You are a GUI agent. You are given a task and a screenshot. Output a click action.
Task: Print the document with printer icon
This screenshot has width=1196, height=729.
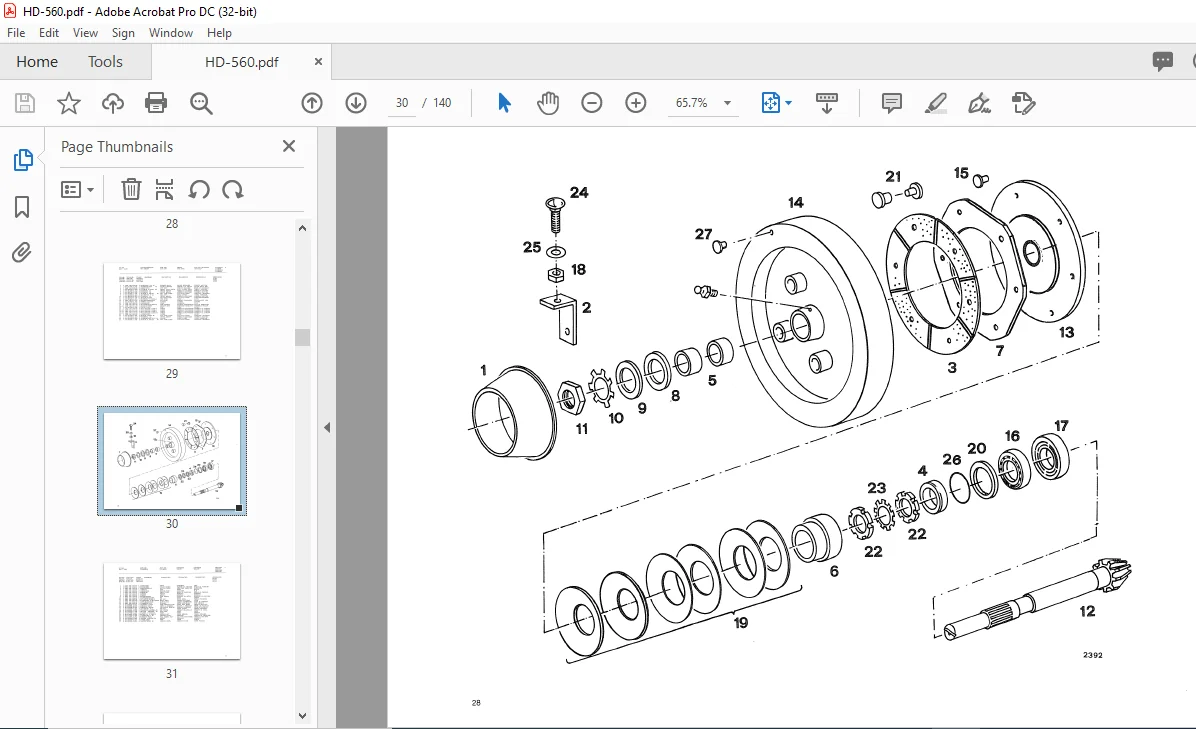tap(156, 103)
